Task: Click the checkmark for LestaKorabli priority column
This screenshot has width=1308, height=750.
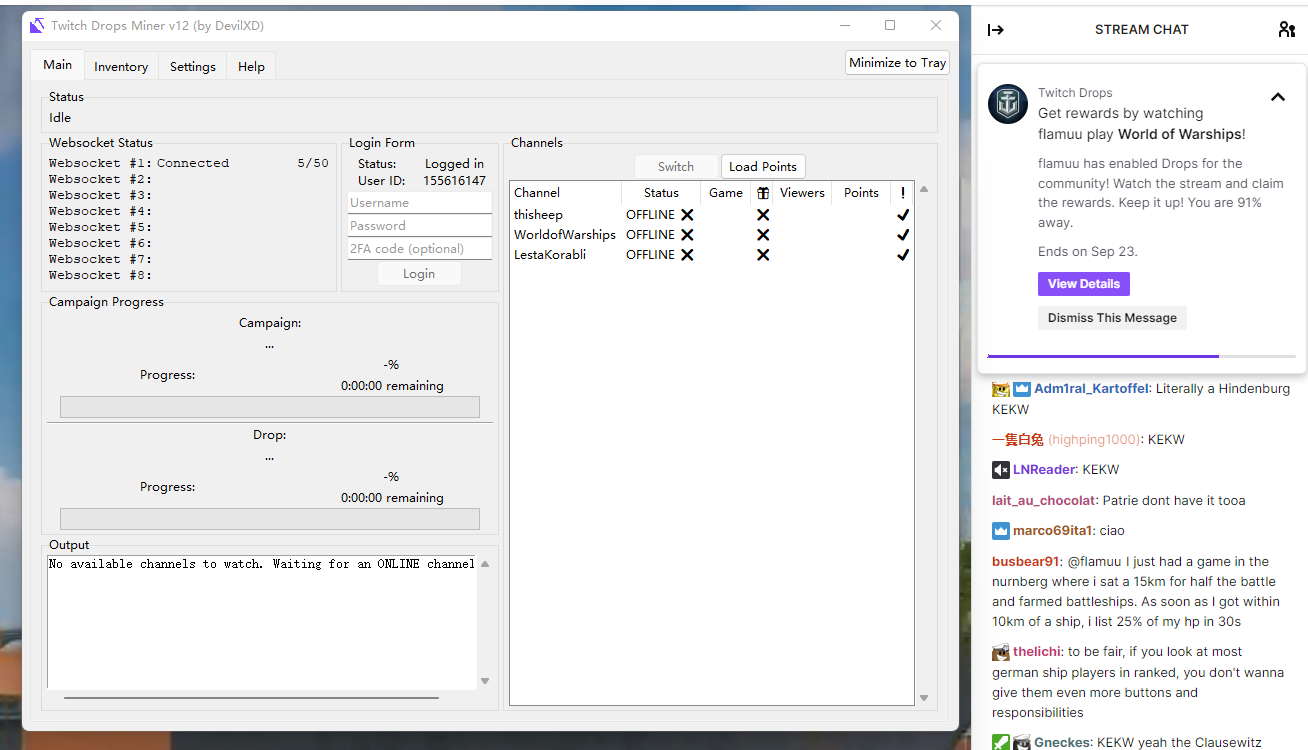Action: (903, 254)
